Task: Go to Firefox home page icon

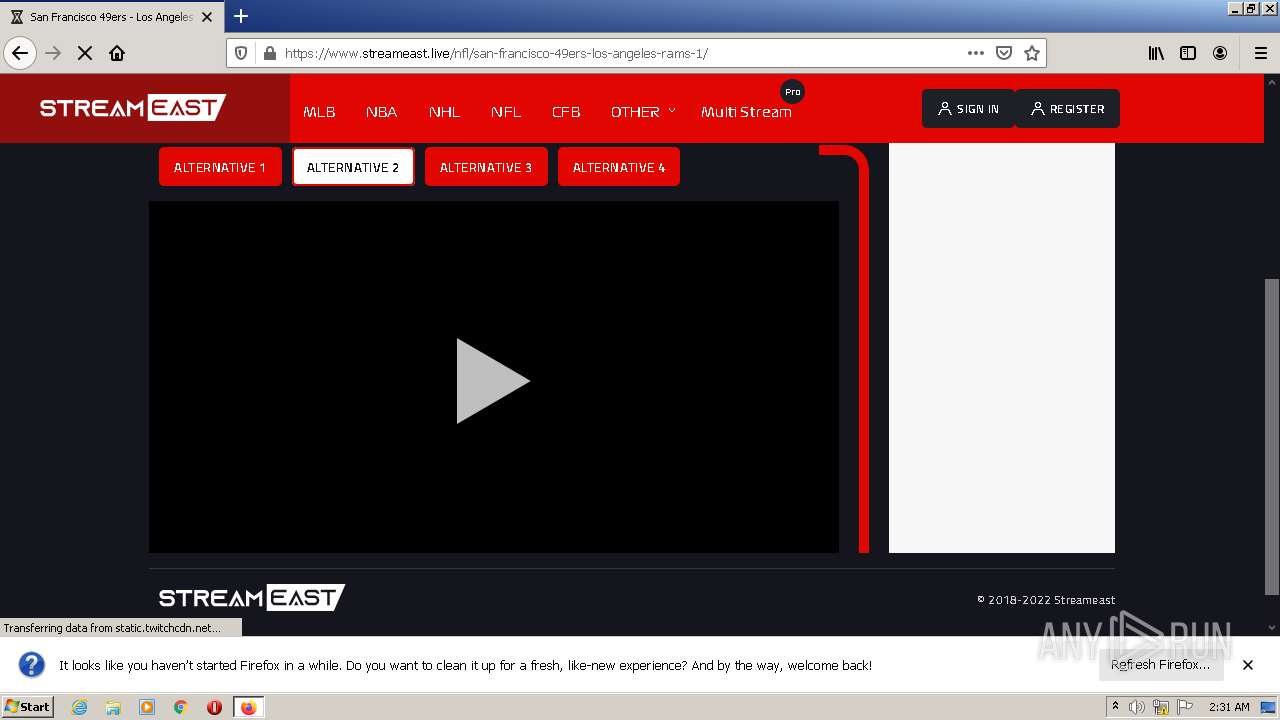Action: pos(117,53)
